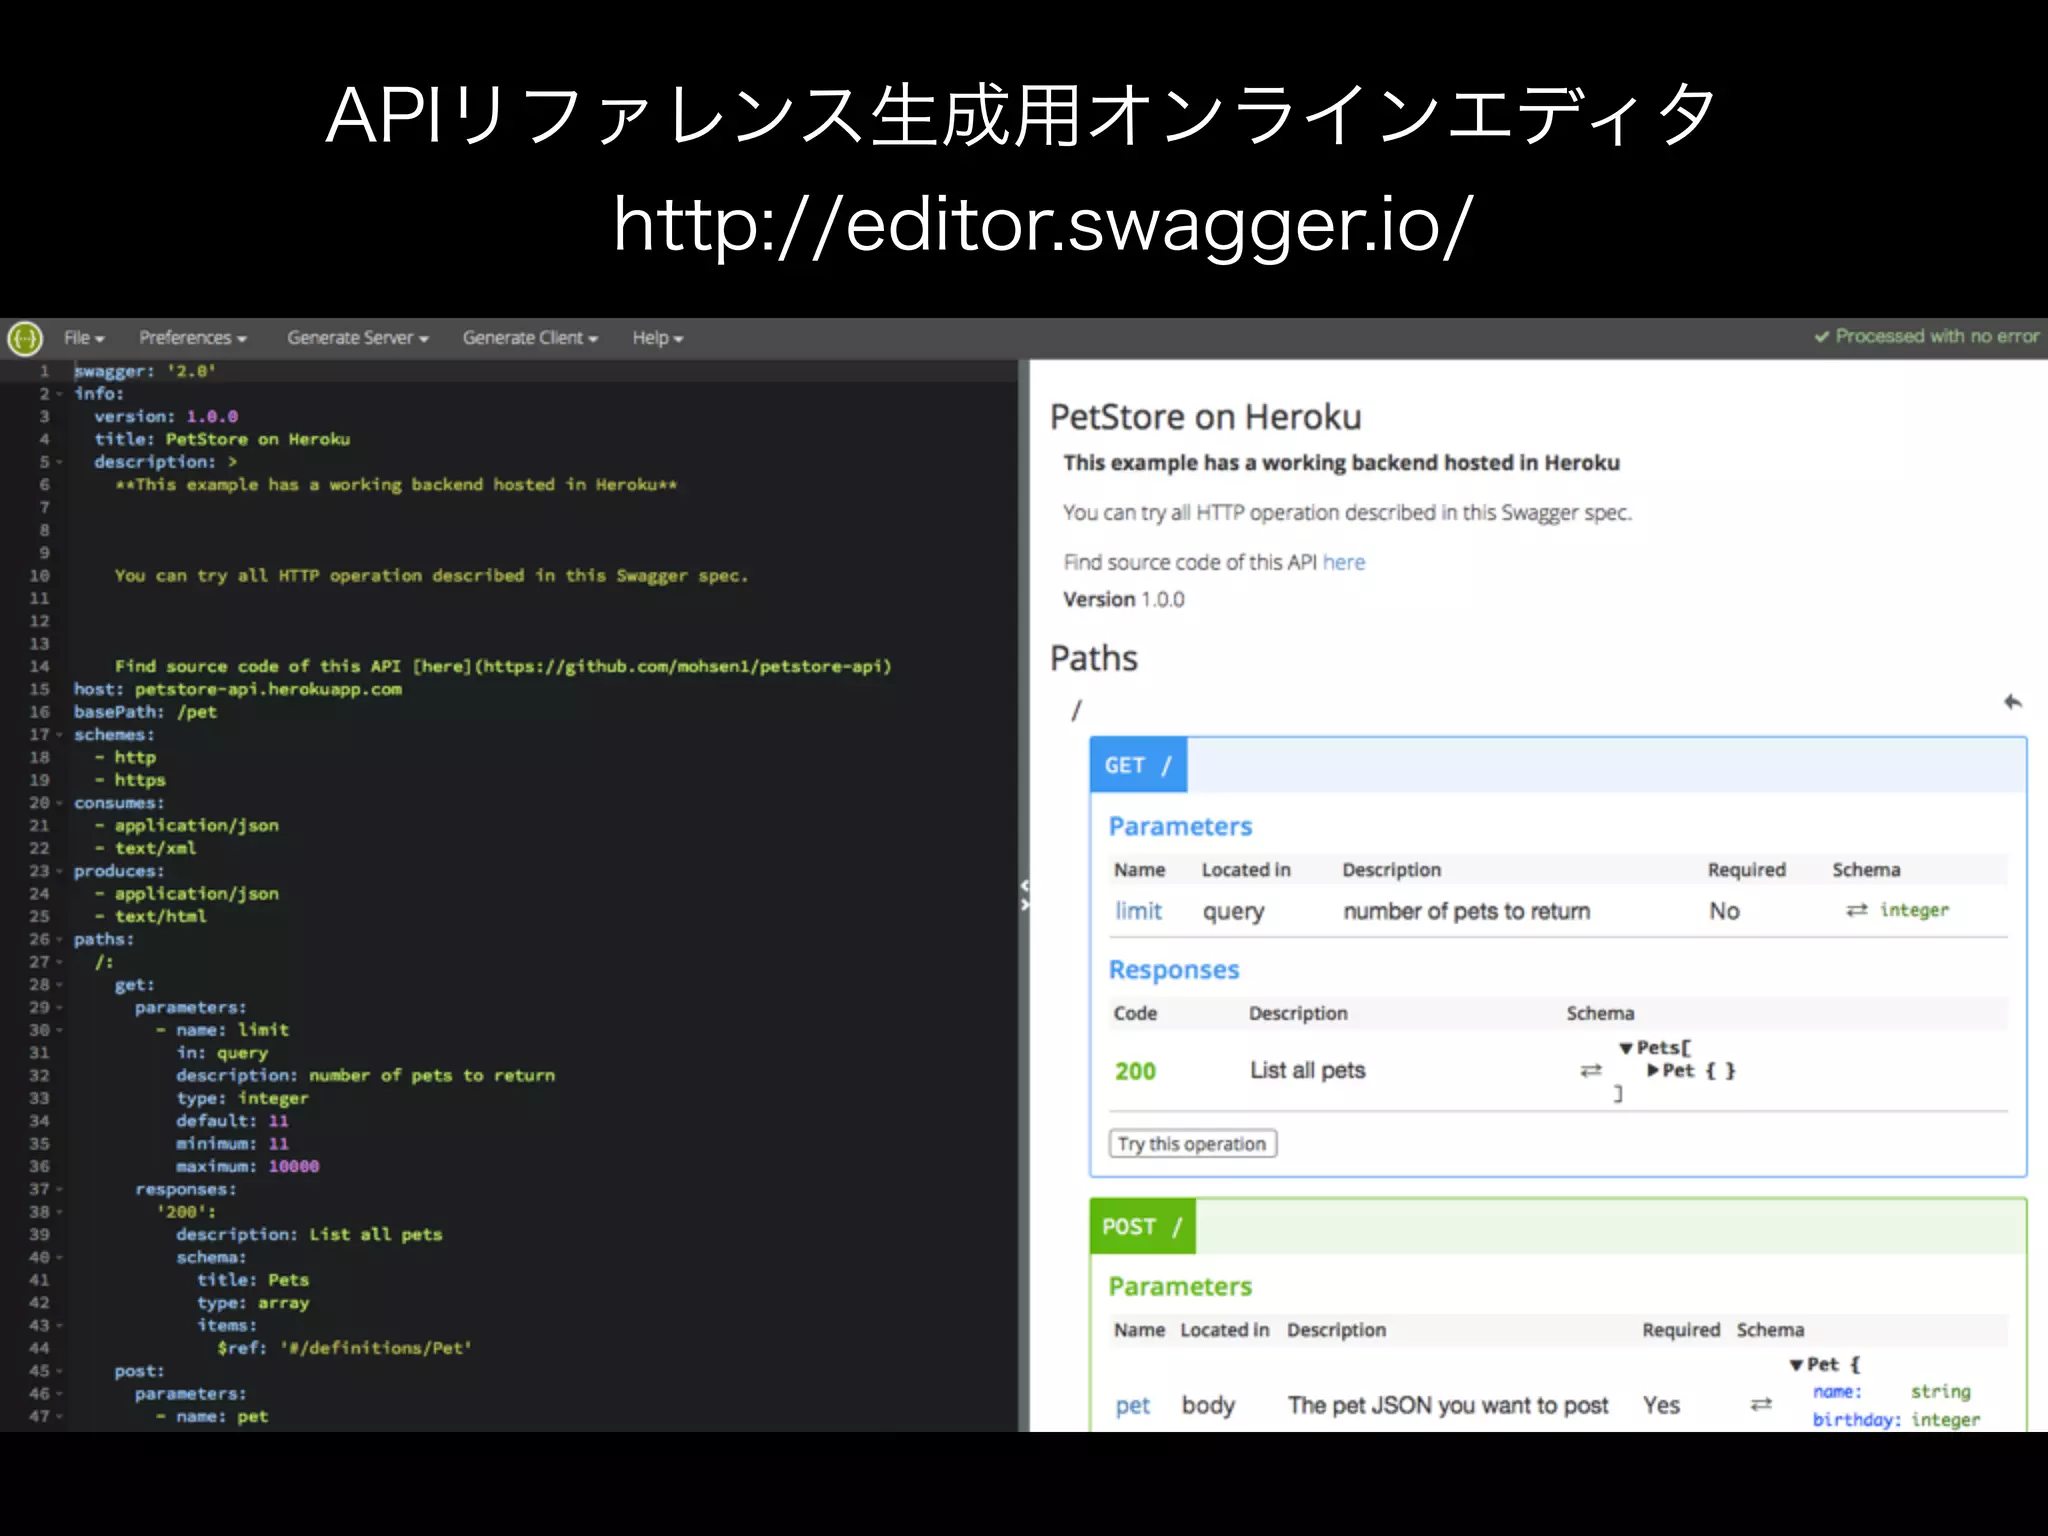Click the Processed with no error status
This screenshot has width=2048, height=1536.
(x=1926, y=336)
